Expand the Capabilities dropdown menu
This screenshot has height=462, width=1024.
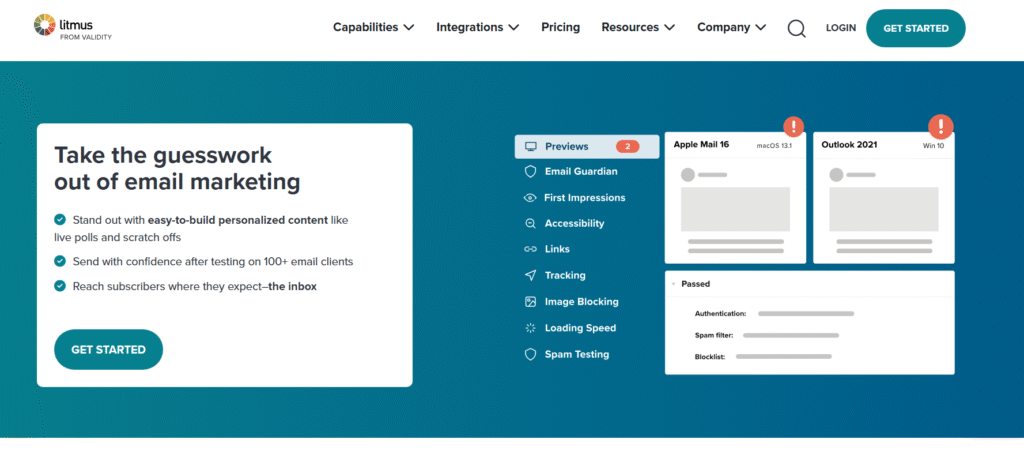374,27
